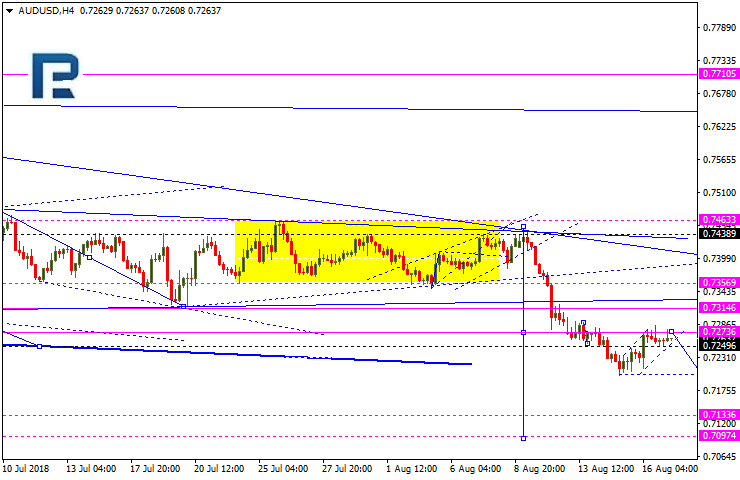740x480 pixels.
Task: Click the 0.77890 price on the scale
Action: click(718, 28)
